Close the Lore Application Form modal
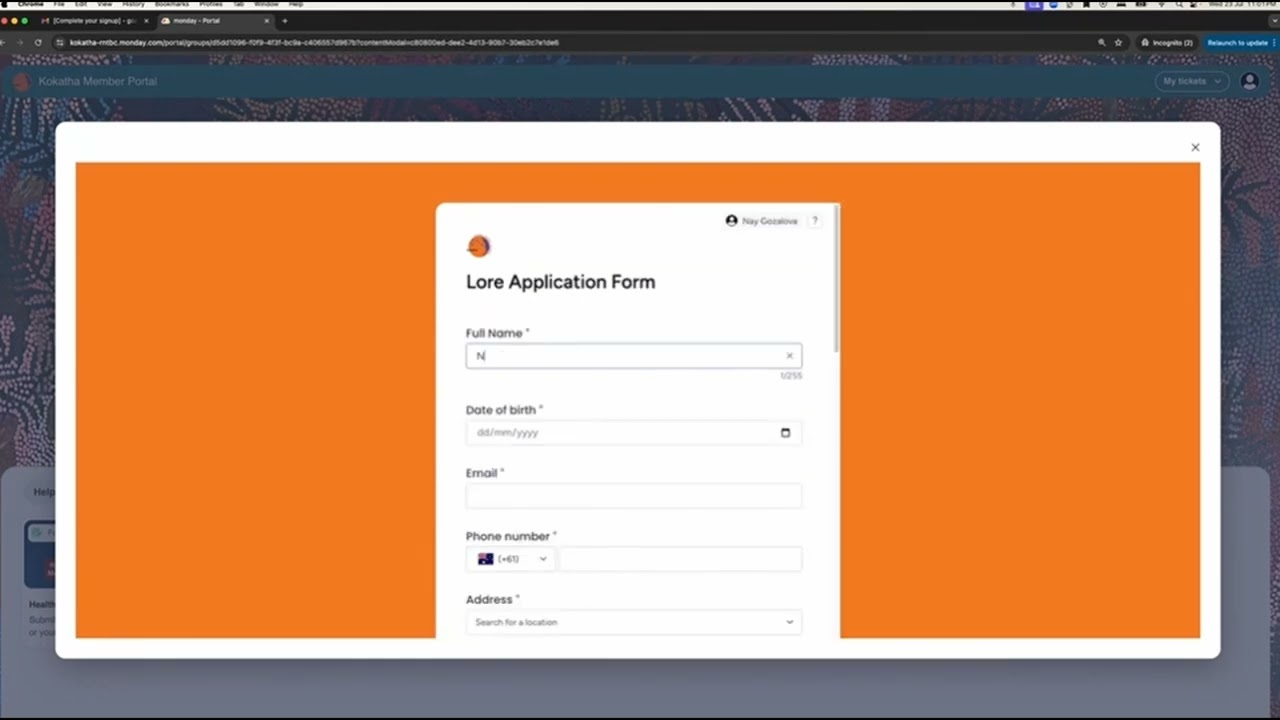The height and width of the screenshot is (720, 1280). (1195, 147)
